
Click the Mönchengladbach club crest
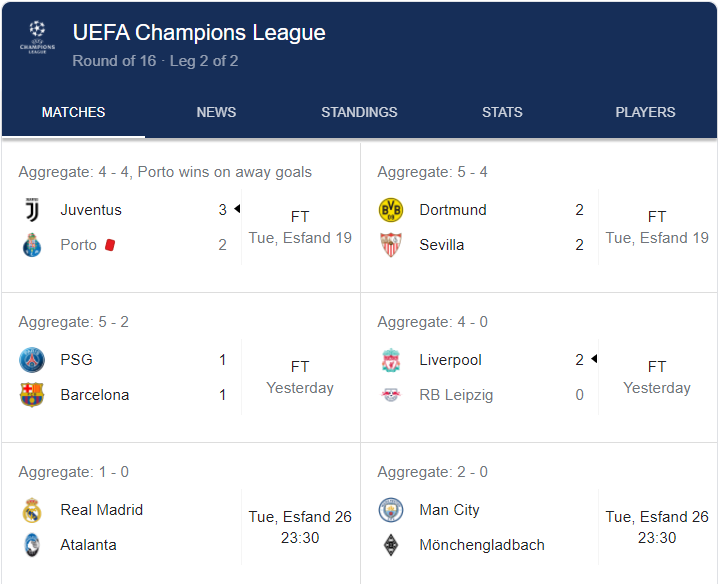pyautogui.click(x=391, y=545)
